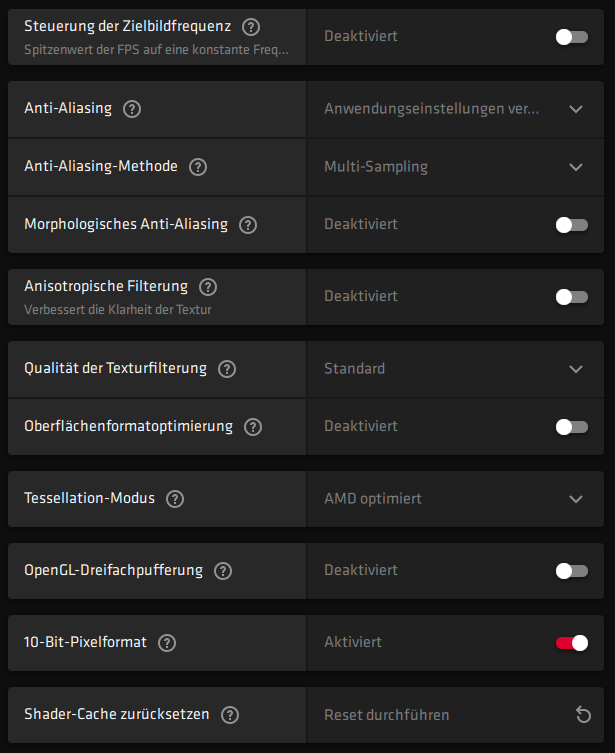Enable Anisotropische Filterung switch

571,297
